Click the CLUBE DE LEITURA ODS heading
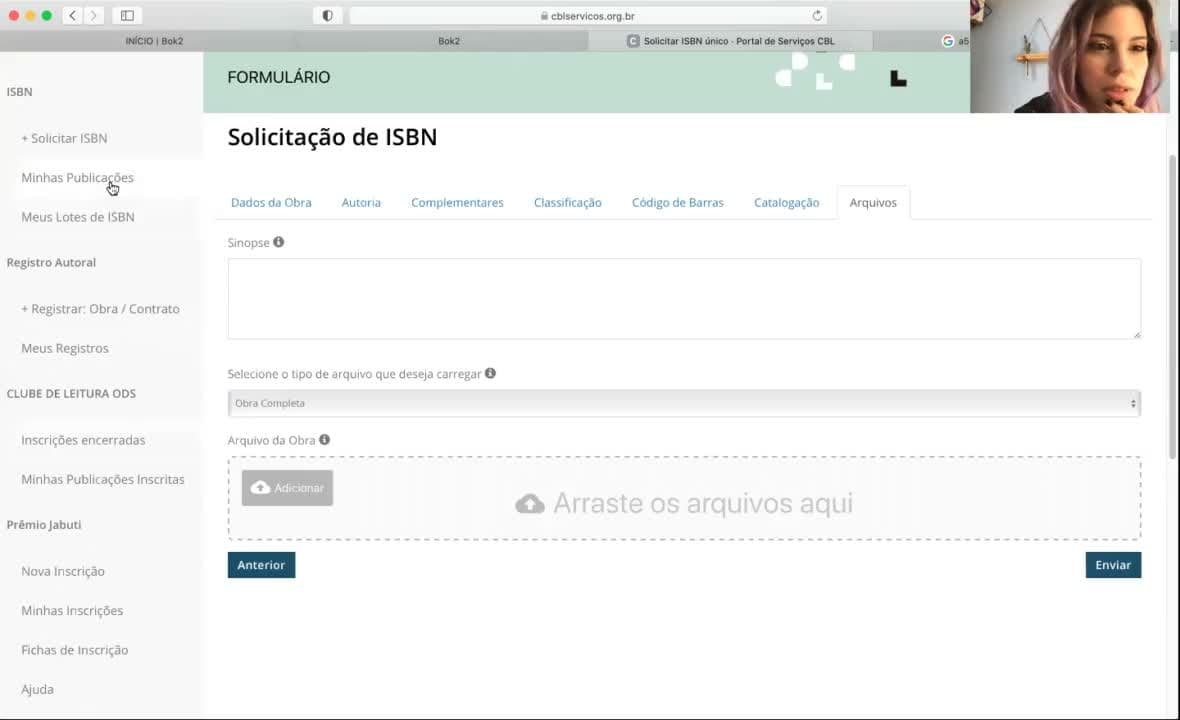This screenshot has width=1180, height=720. click(71, 393)
